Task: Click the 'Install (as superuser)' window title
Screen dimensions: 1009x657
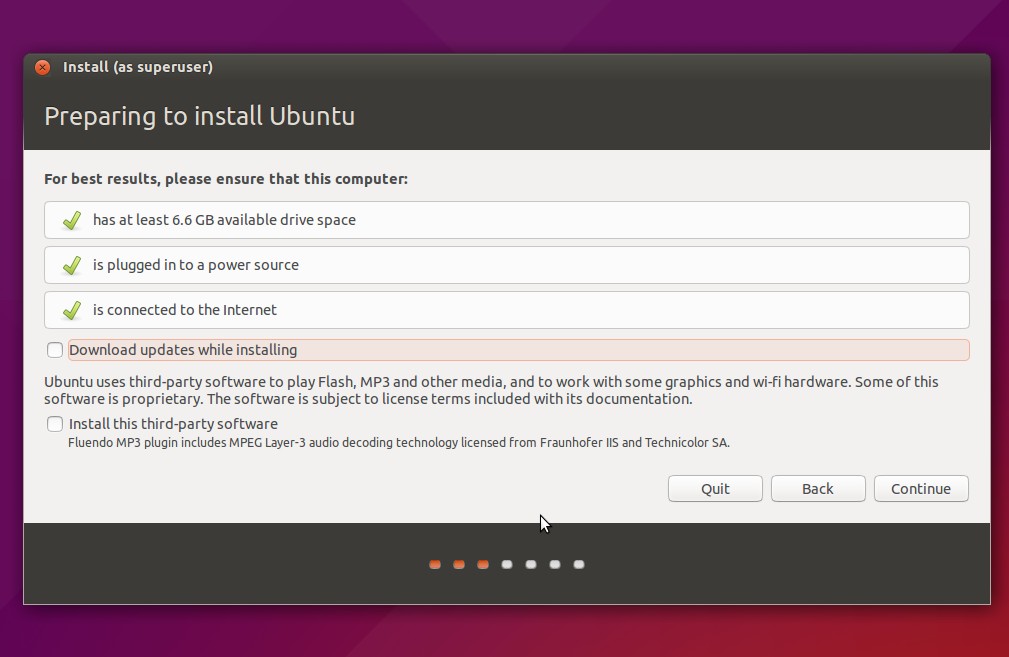Action: tap(138, 67)
